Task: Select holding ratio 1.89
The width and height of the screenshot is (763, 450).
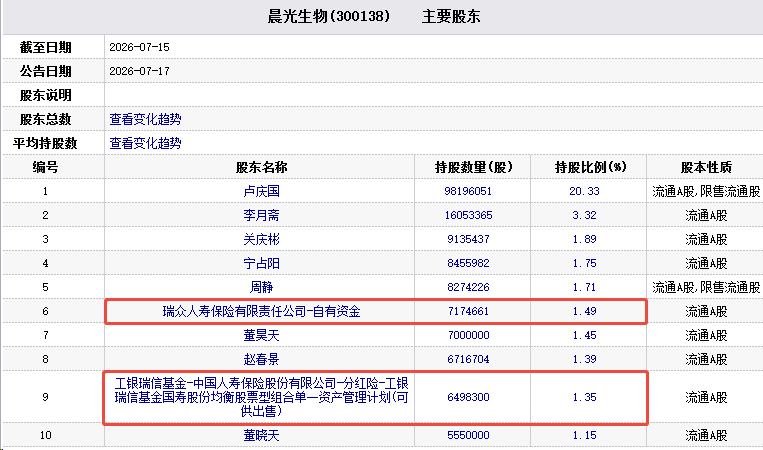Action: coord(584,239)
